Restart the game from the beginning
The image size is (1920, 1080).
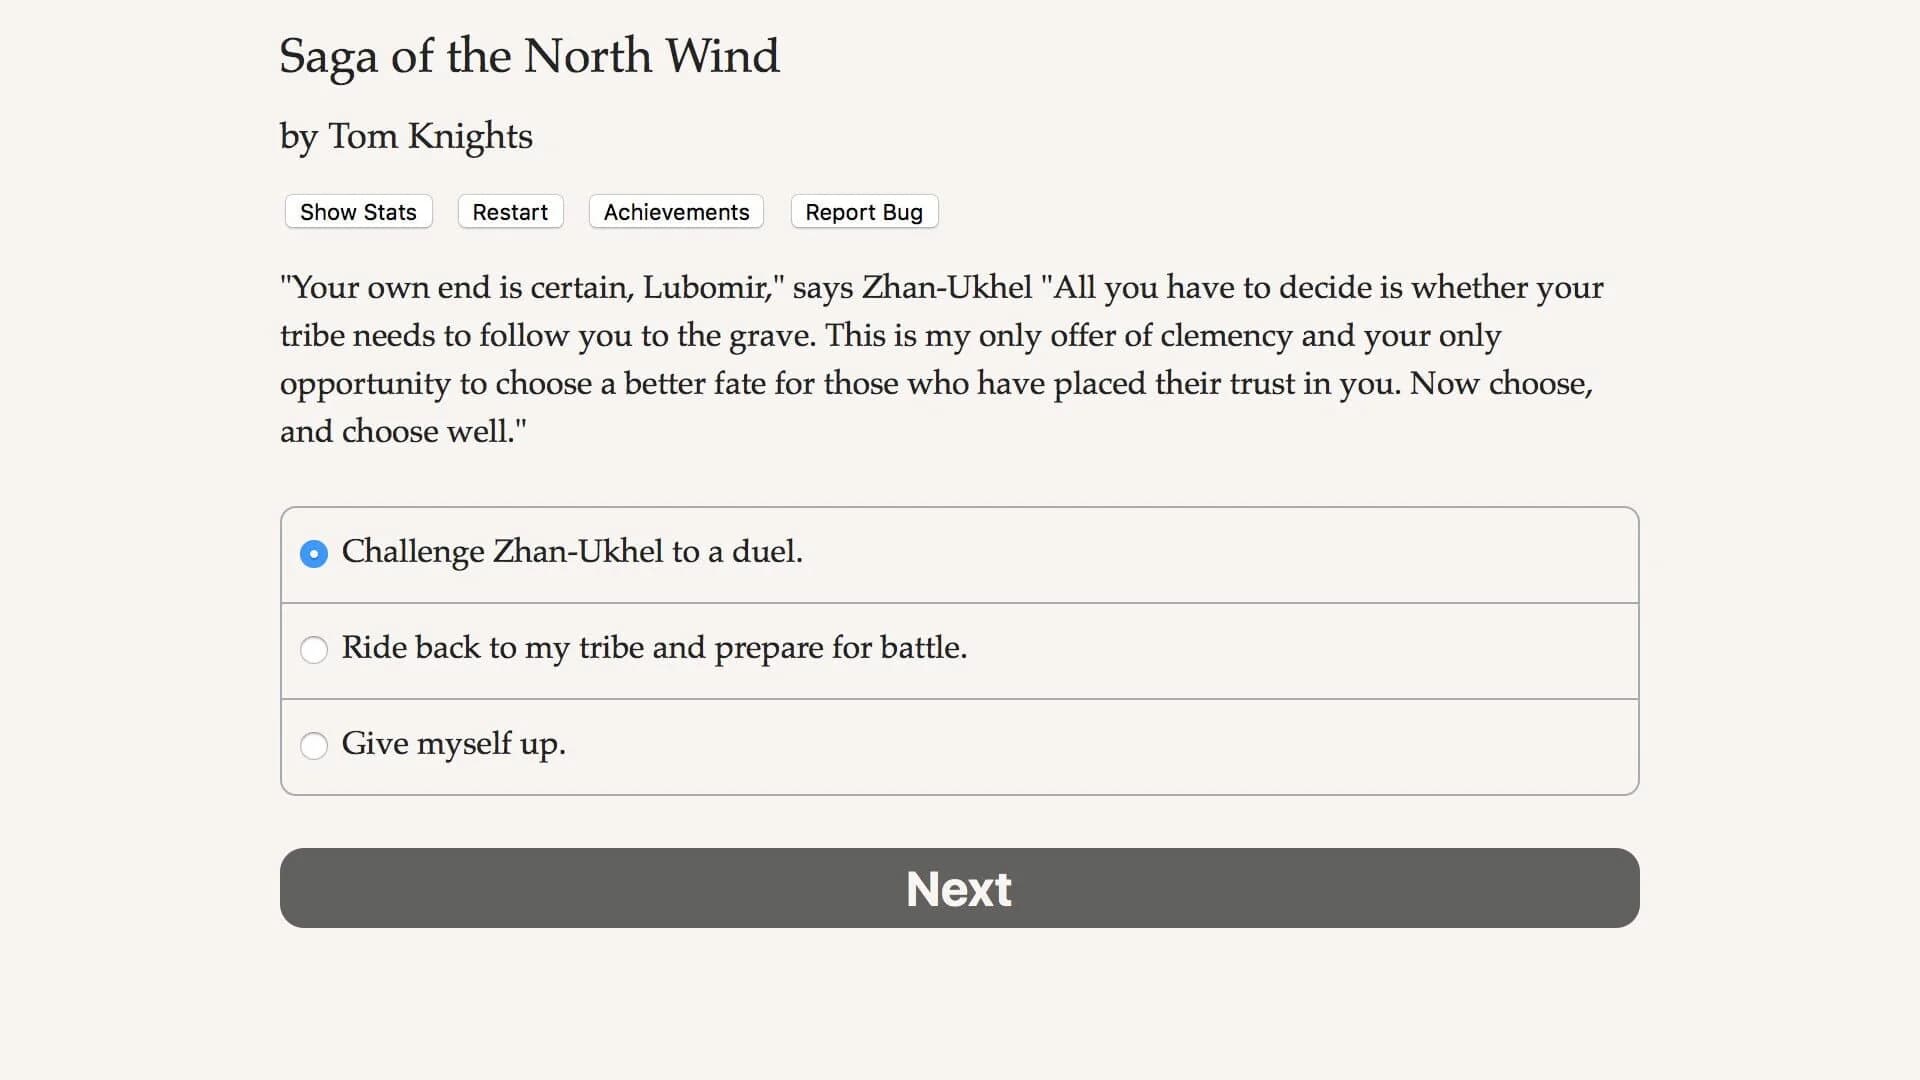coord(510,211)
